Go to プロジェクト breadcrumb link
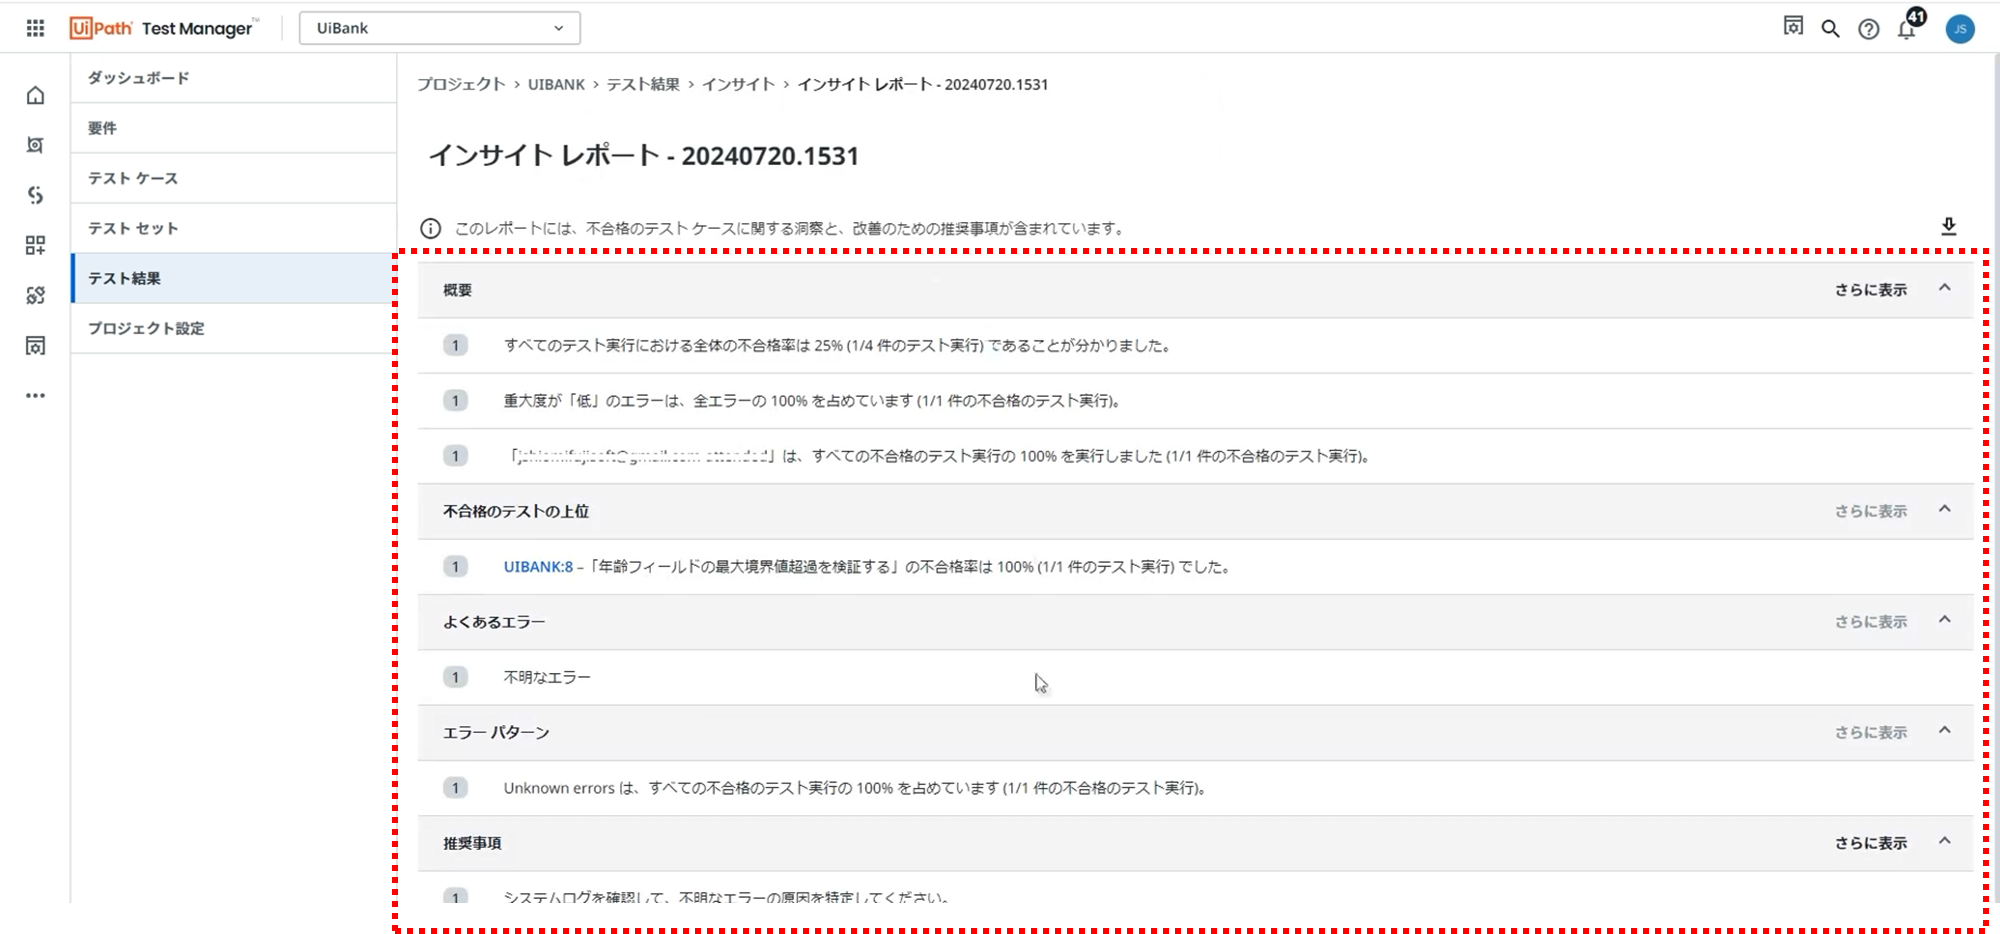 coord(461,84)
